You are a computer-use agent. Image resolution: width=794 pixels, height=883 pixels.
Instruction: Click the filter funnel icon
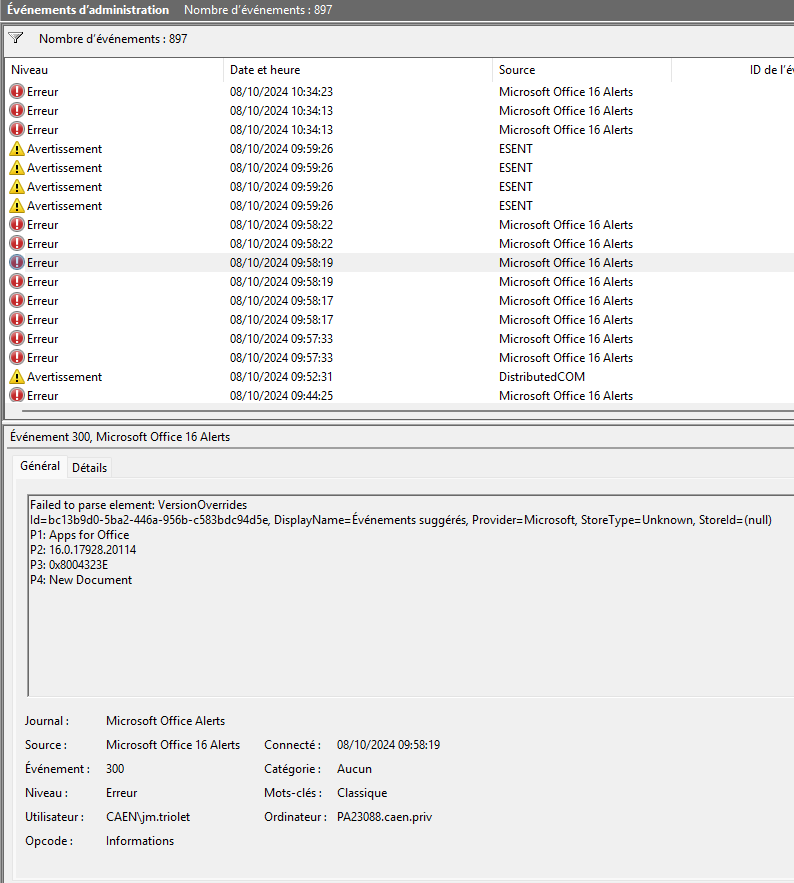point(16,38)
